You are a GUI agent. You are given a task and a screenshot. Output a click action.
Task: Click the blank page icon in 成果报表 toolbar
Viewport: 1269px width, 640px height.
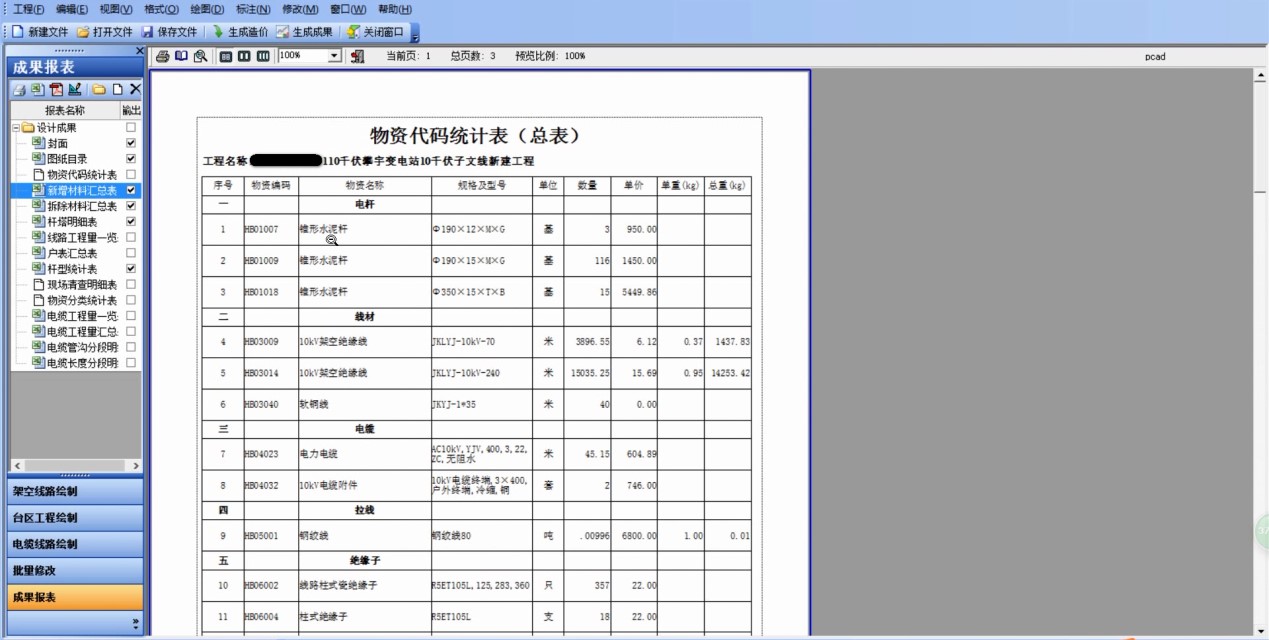coord(118,90)
